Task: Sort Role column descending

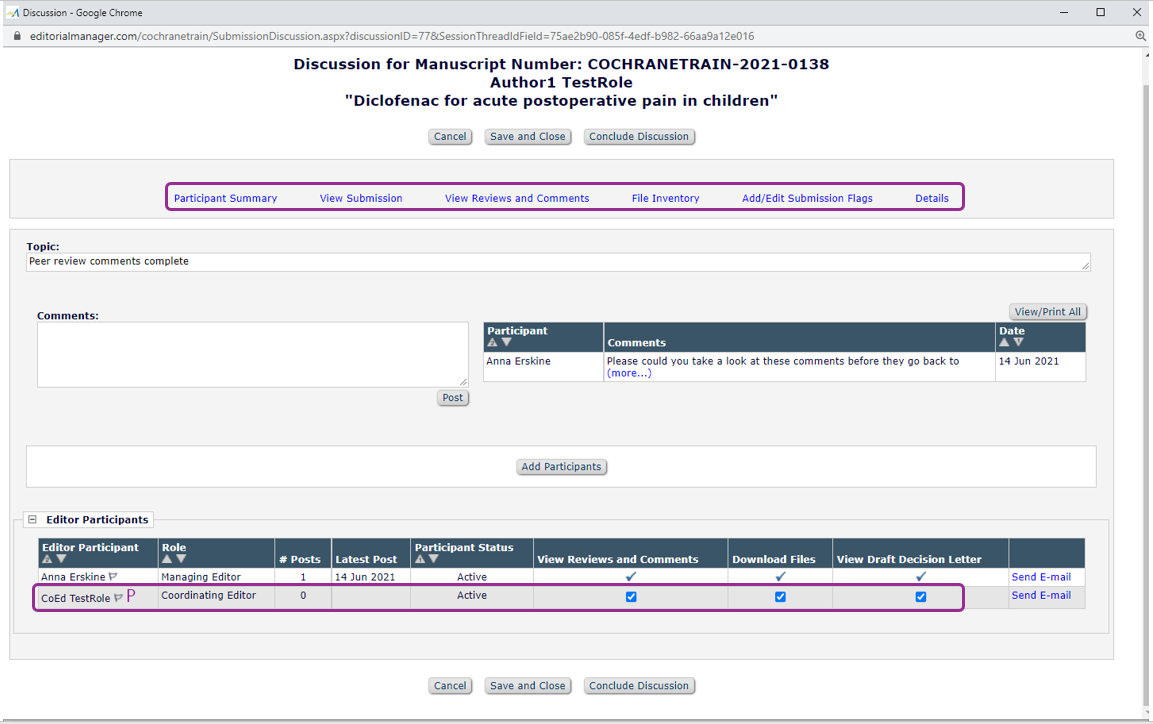Action: [181, 559]
